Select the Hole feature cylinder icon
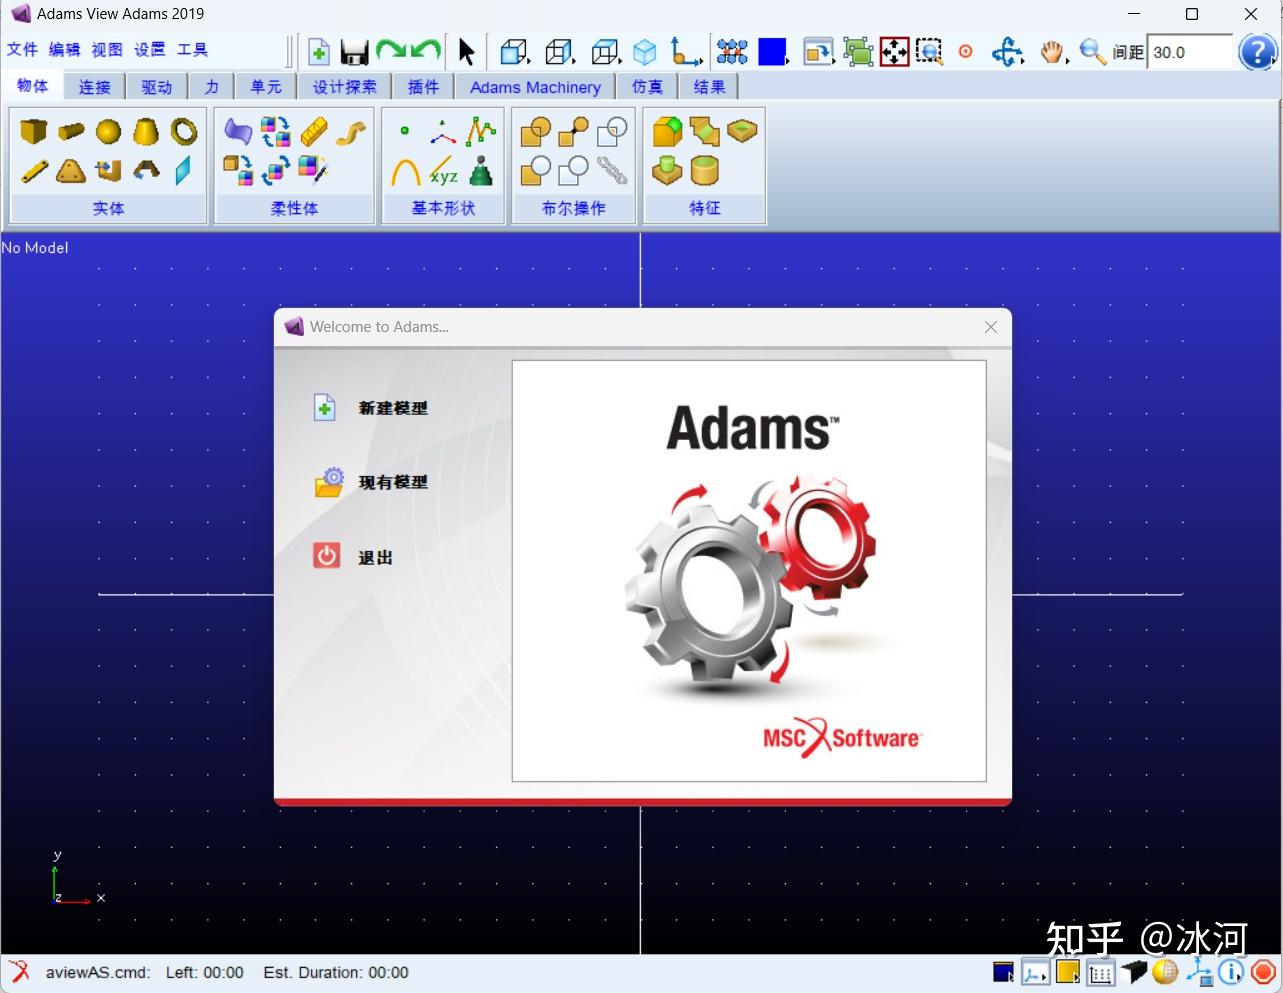Screen dimensions: 1283x993 pos(667,171)
